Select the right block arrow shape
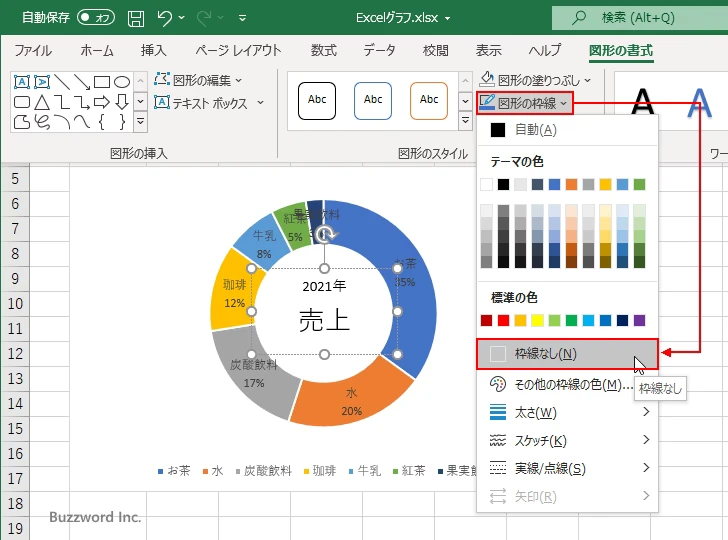The image size is (728, 540). 102,102
